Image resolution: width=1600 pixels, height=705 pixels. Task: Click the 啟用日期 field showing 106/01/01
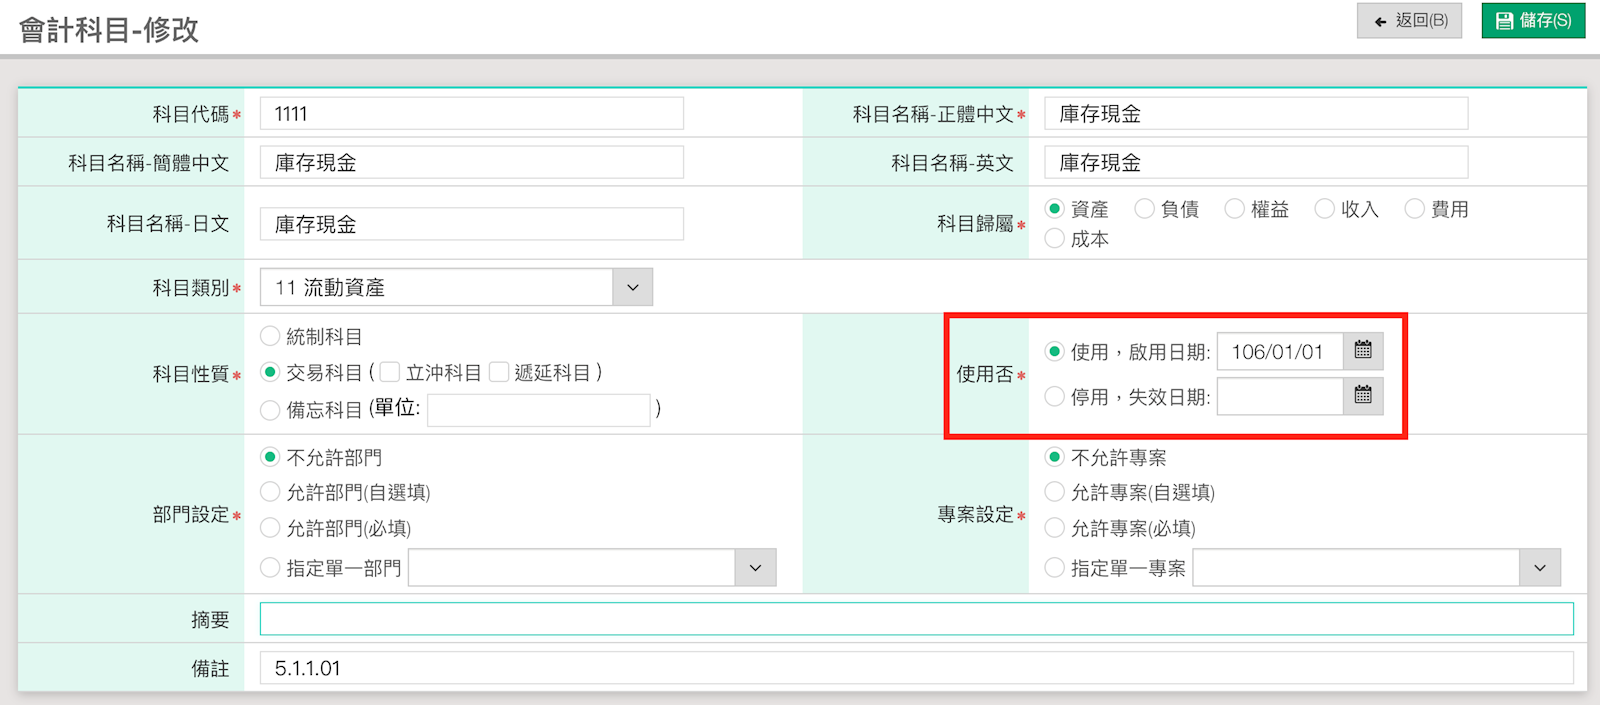tap(1280, 351)
